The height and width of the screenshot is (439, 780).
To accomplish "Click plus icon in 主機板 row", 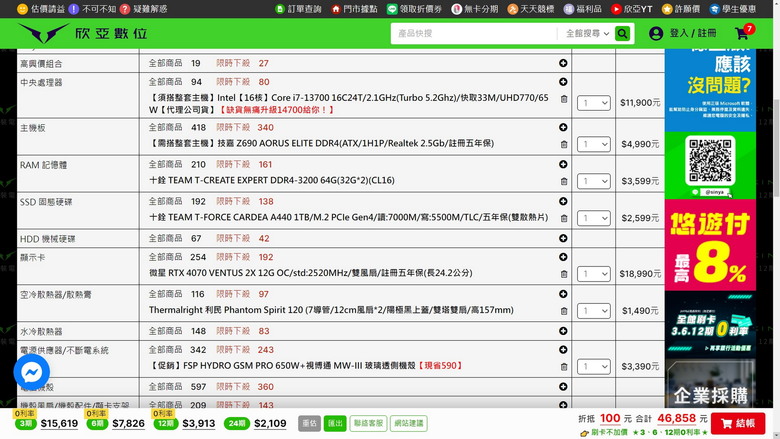I will 563,127.
